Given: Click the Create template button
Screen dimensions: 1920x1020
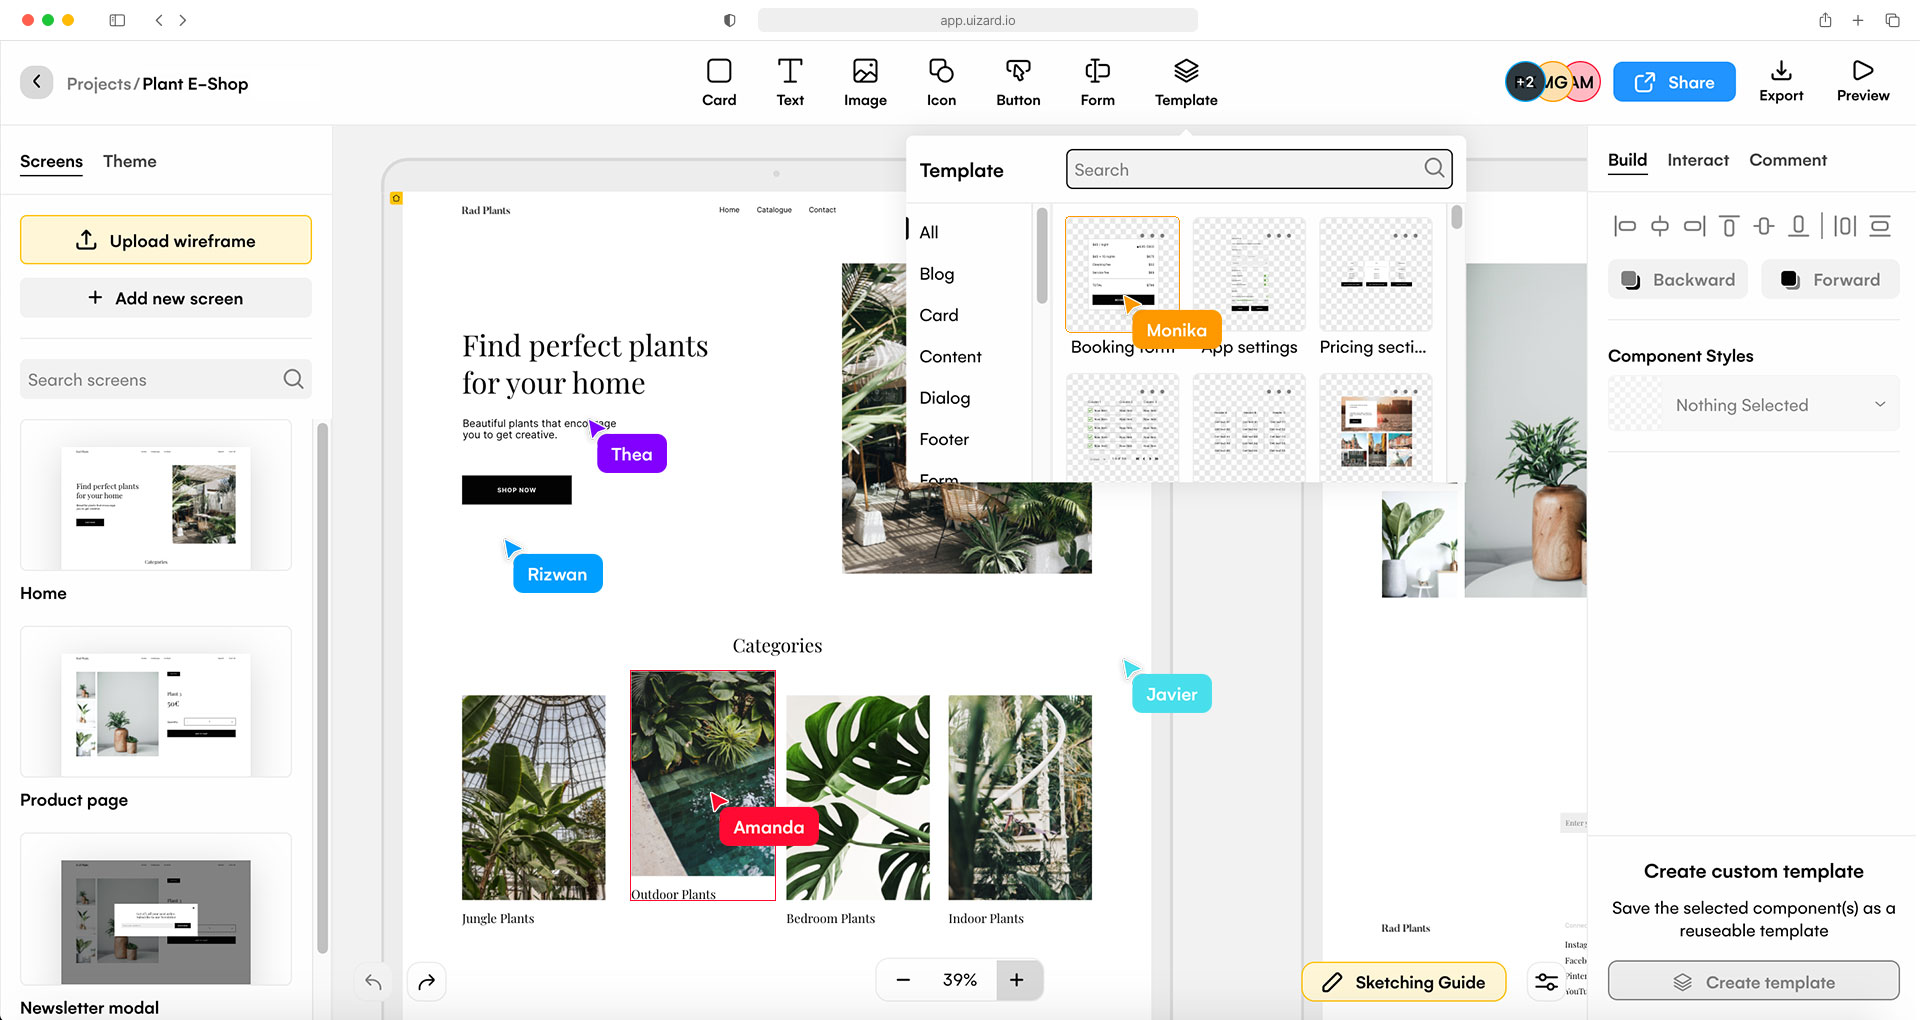Looking at the screenshot, I should point(1753,981).
